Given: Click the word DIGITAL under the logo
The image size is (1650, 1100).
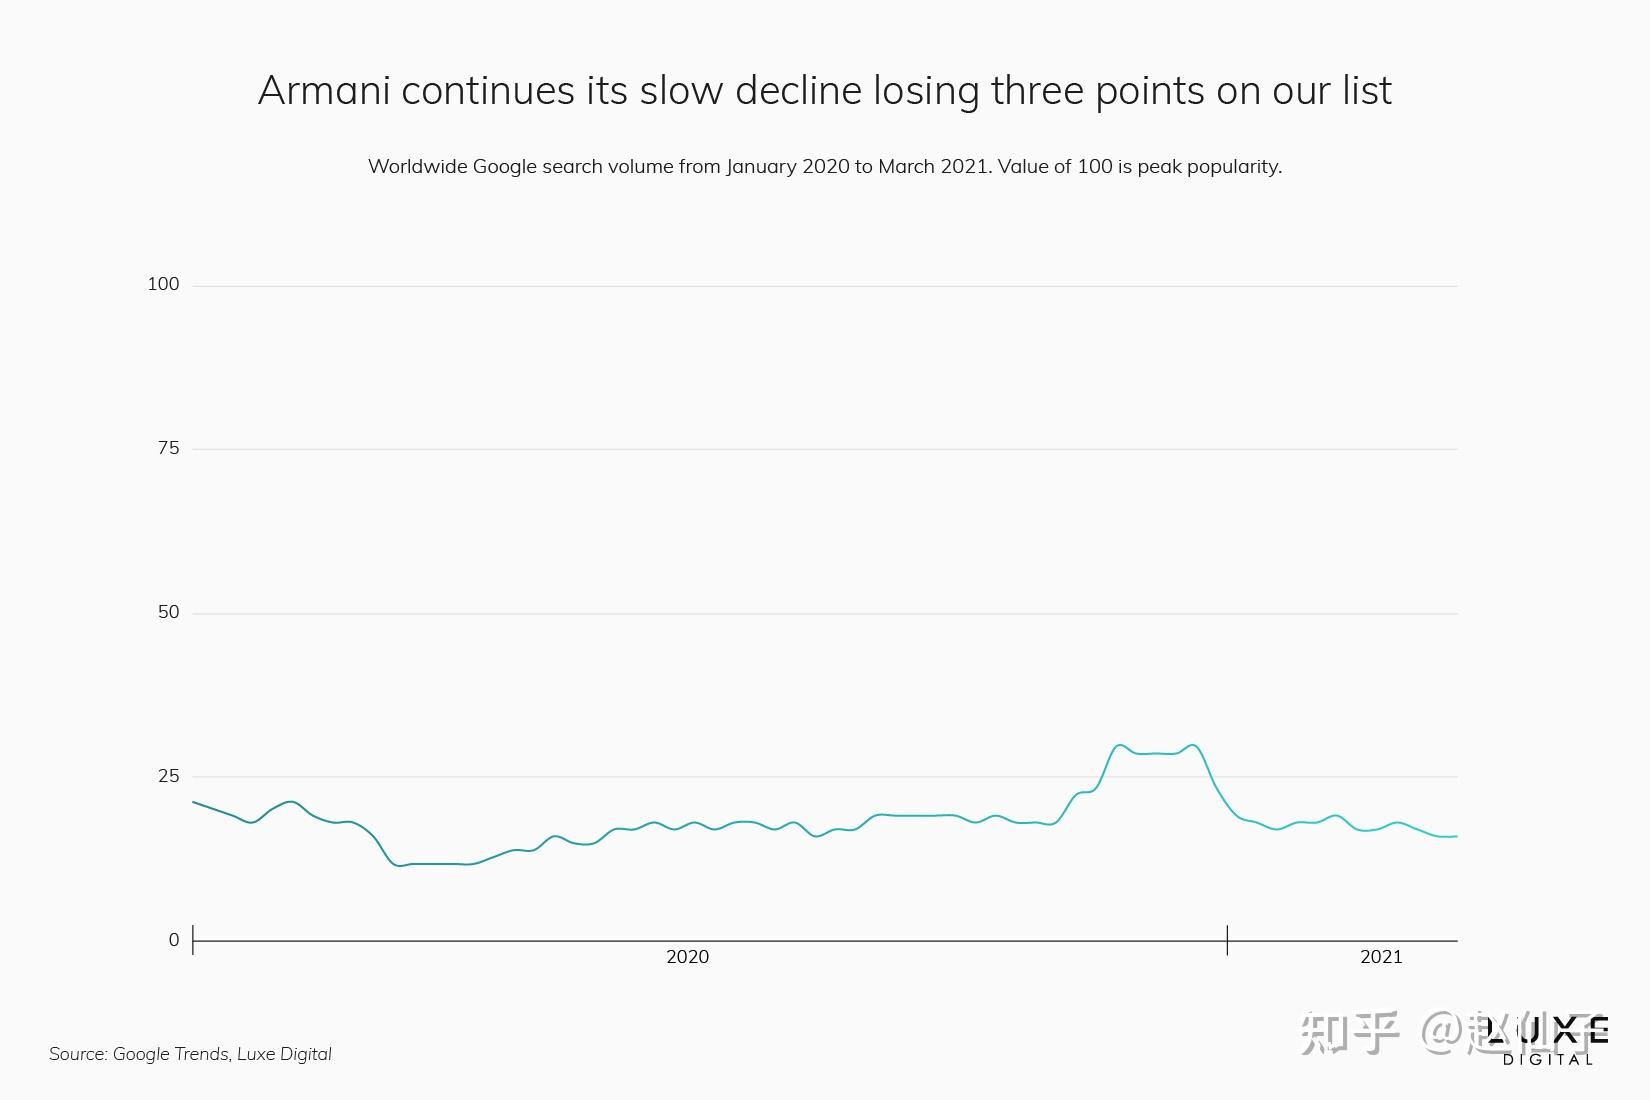Looking at the screenshot, I should [1548, 1060].
